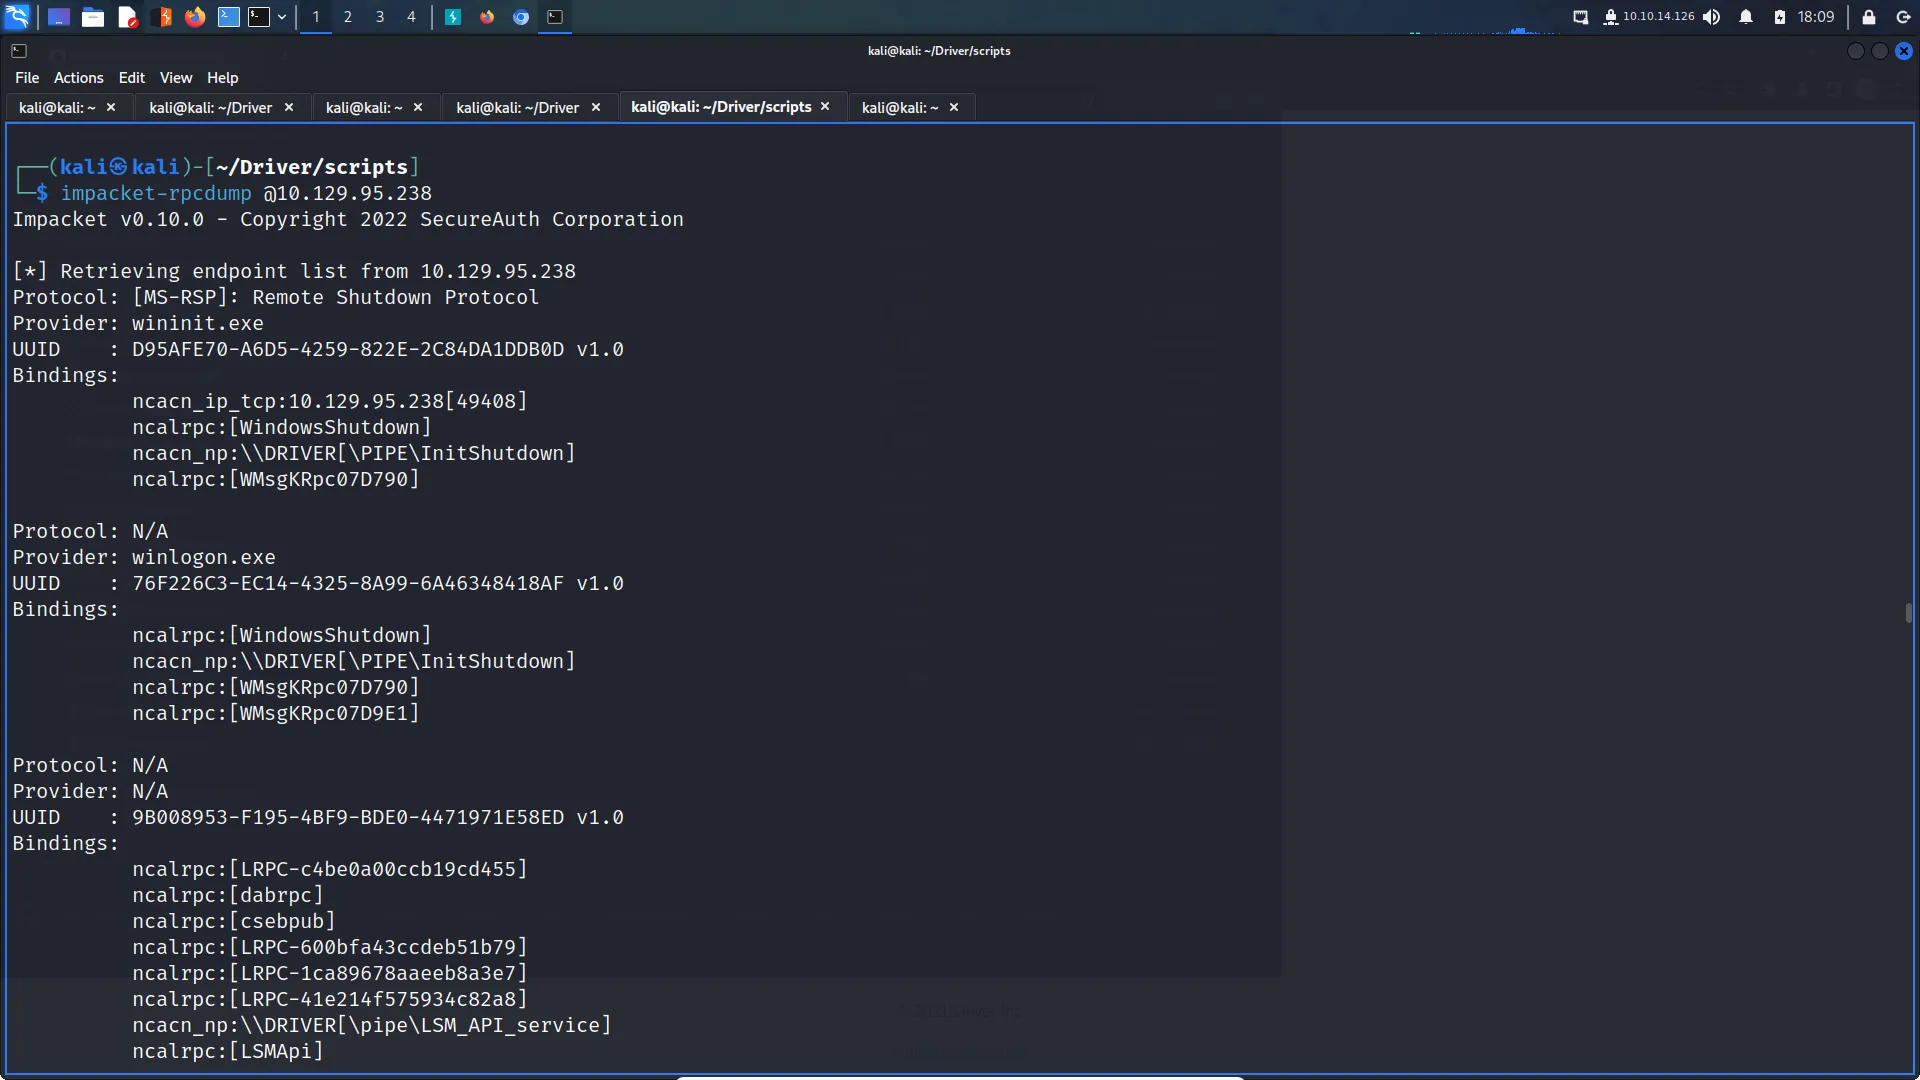Switch to workspace 3
The width and height of the screenshot is (1920, 1080).
click(x=380, y=17)
